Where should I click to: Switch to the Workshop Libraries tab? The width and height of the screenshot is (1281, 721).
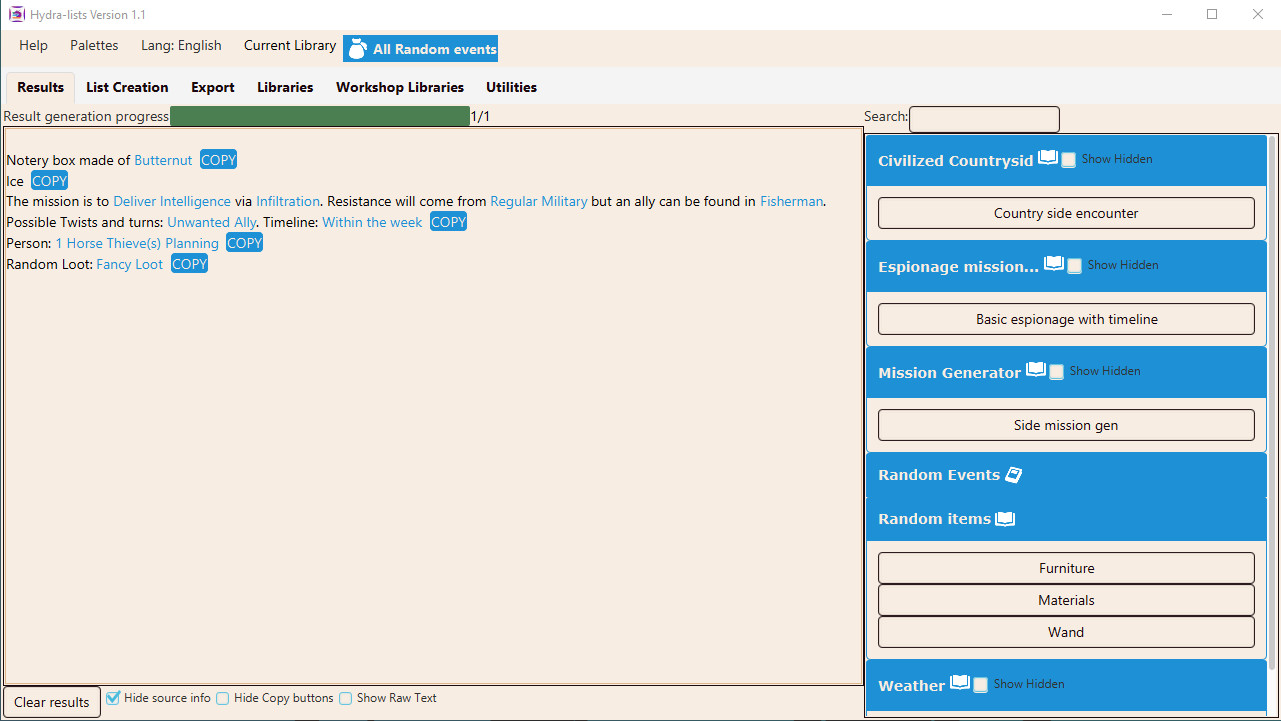click(x=399, y=87)
